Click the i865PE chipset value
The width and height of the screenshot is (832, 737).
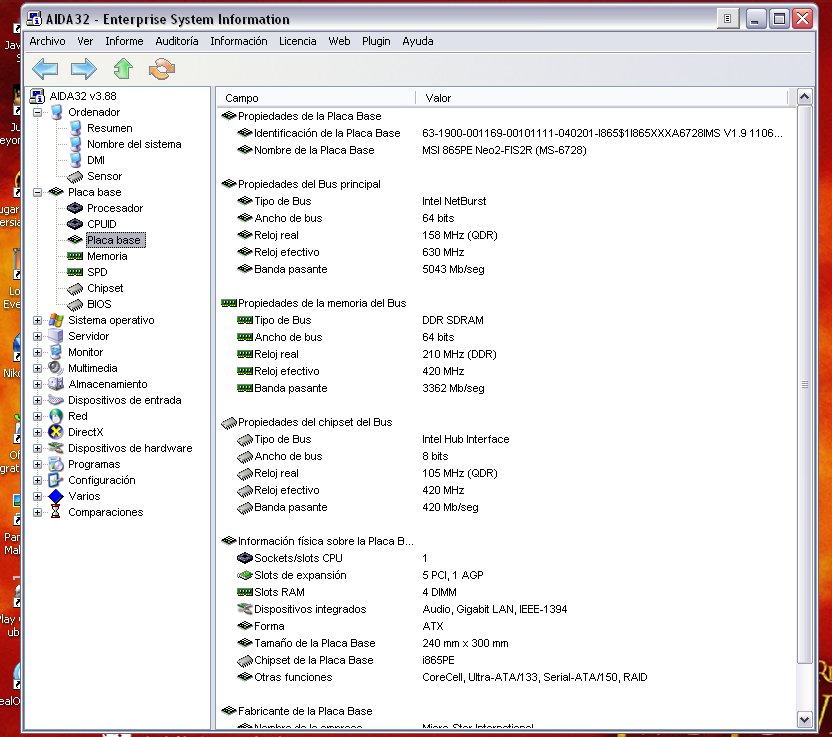(438, 660)
